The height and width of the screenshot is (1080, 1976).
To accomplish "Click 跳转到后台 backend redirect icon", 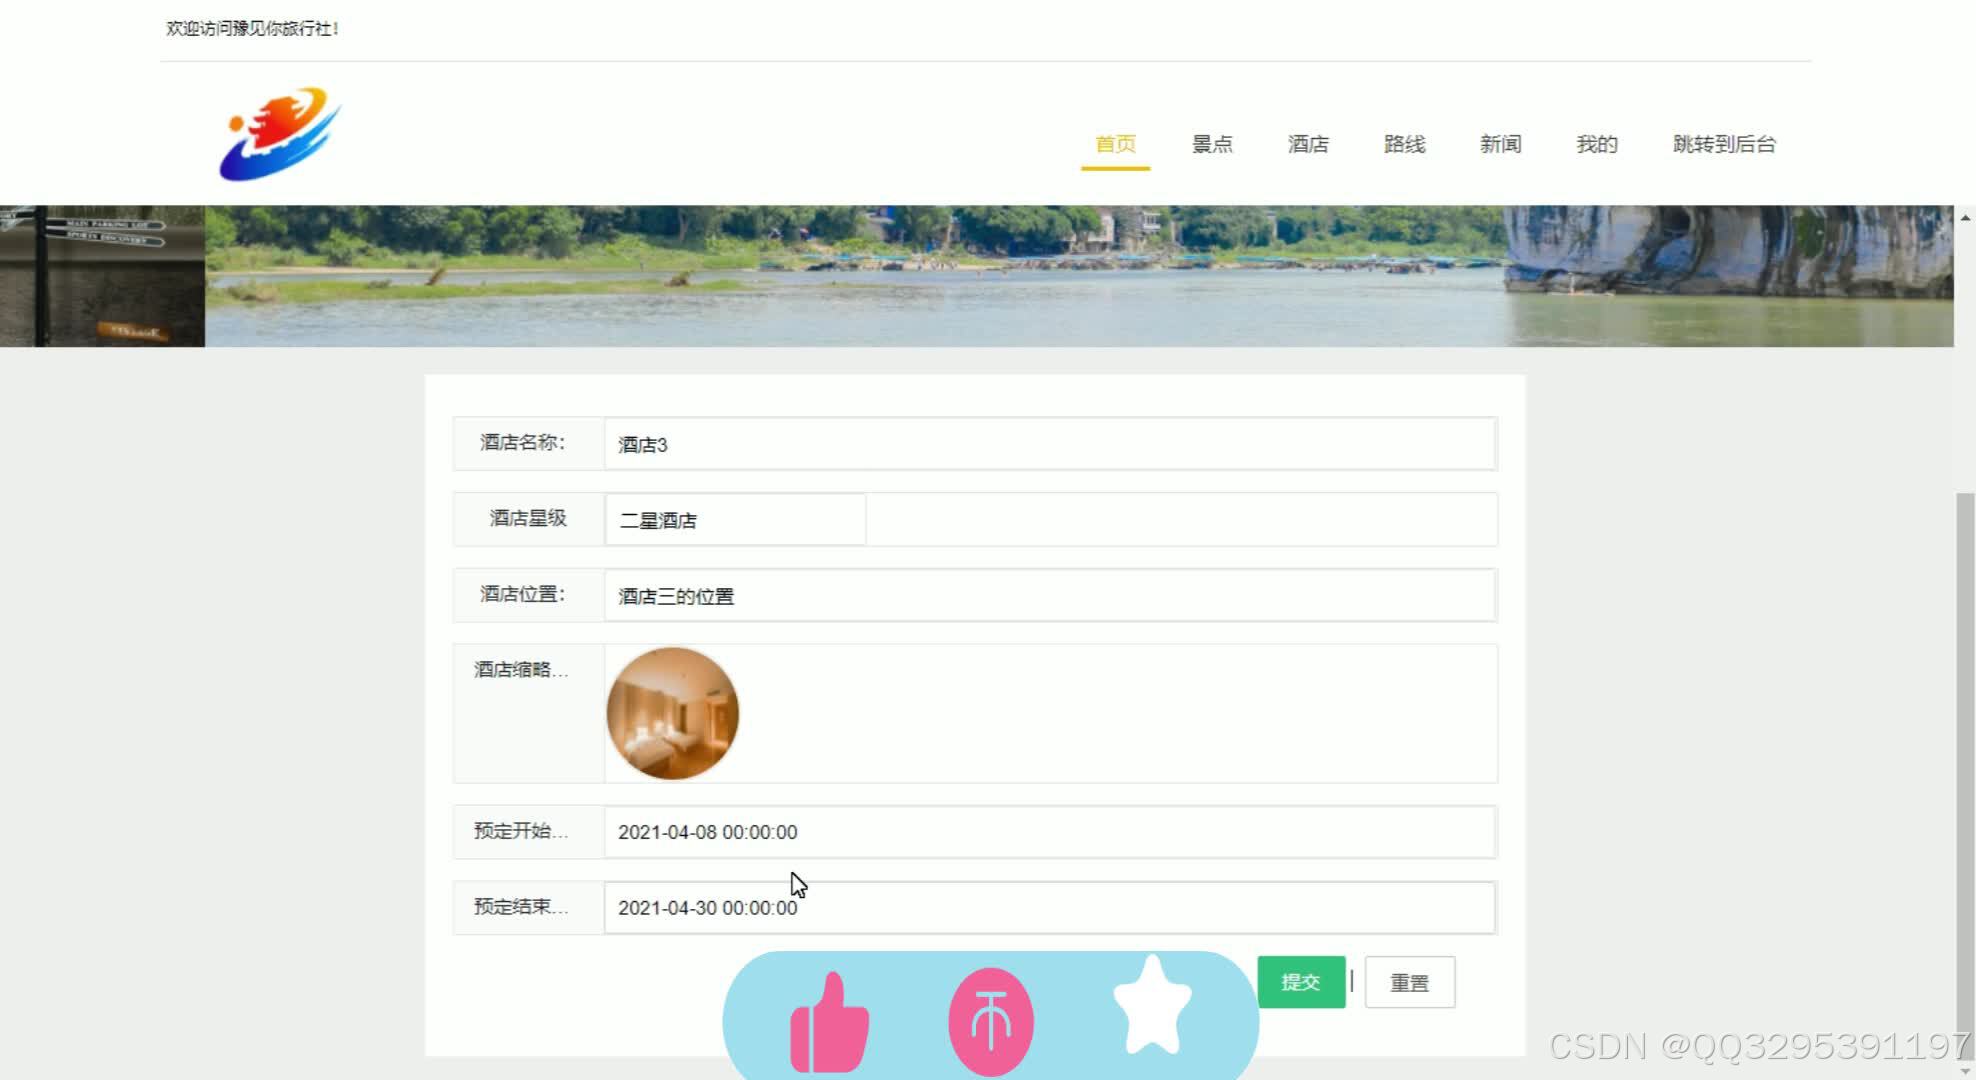I will click(1725, 145).
